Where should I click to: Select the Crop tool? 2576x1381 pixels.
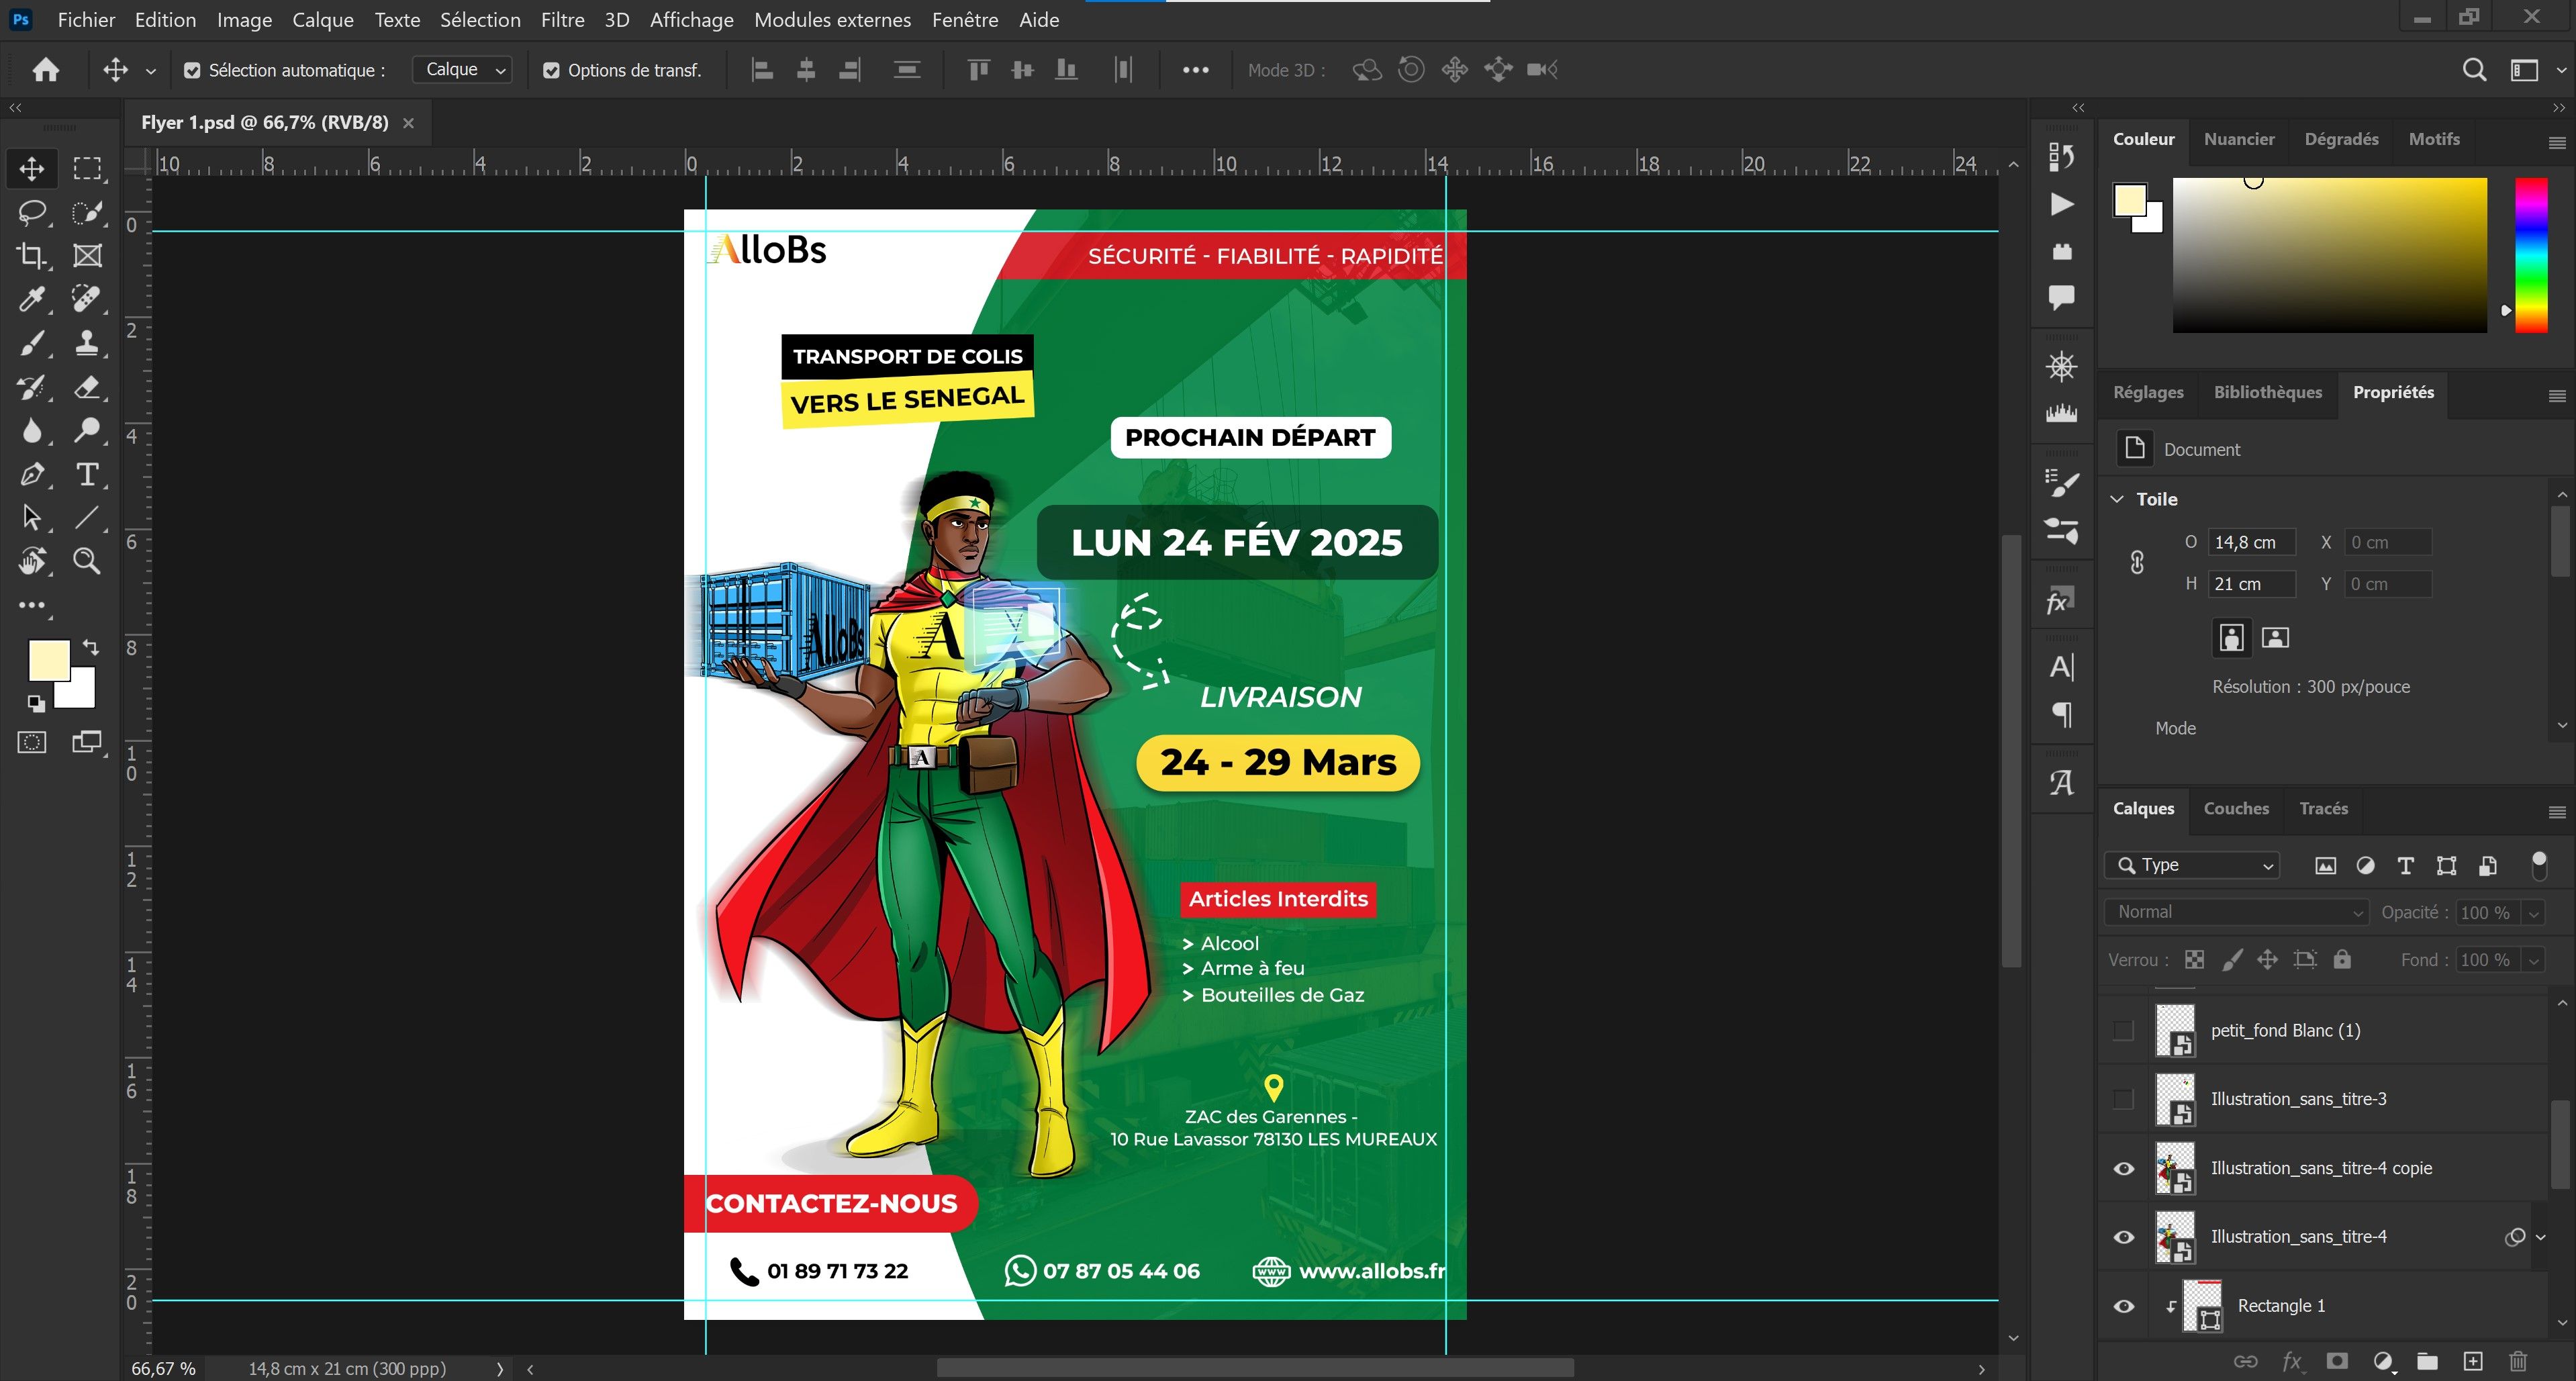tap(32, 256)
